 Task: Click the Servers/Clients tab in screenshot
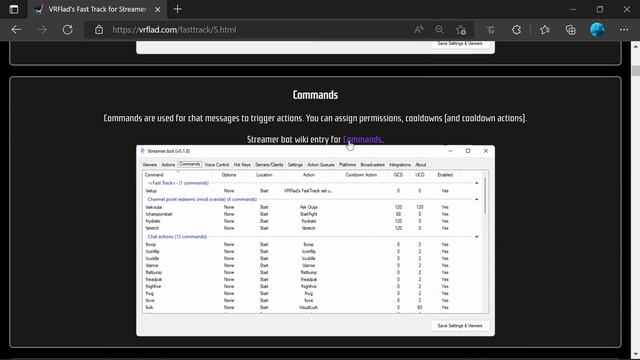point(269,164)
